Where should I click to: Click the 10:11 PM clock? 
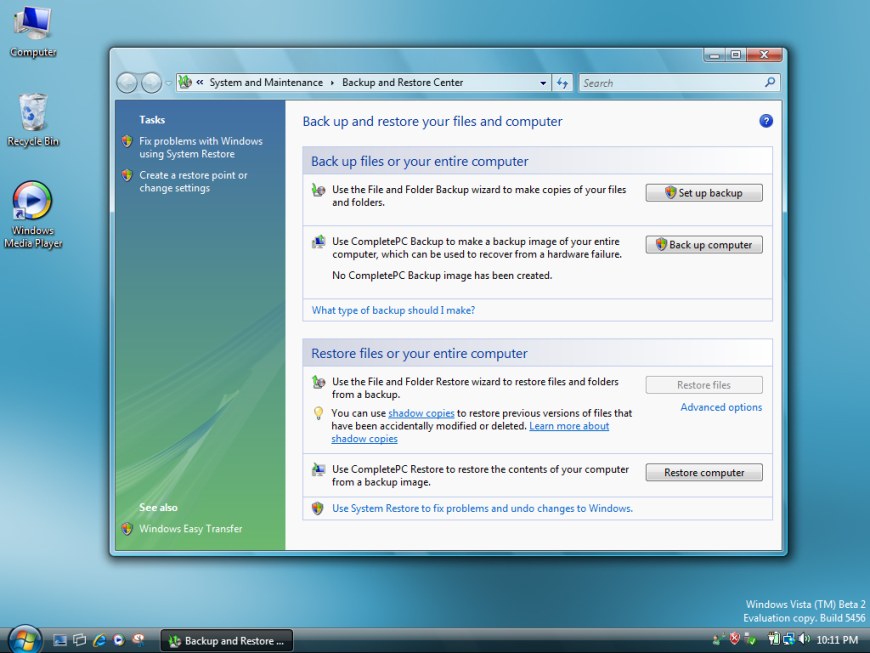click(837, 640)
